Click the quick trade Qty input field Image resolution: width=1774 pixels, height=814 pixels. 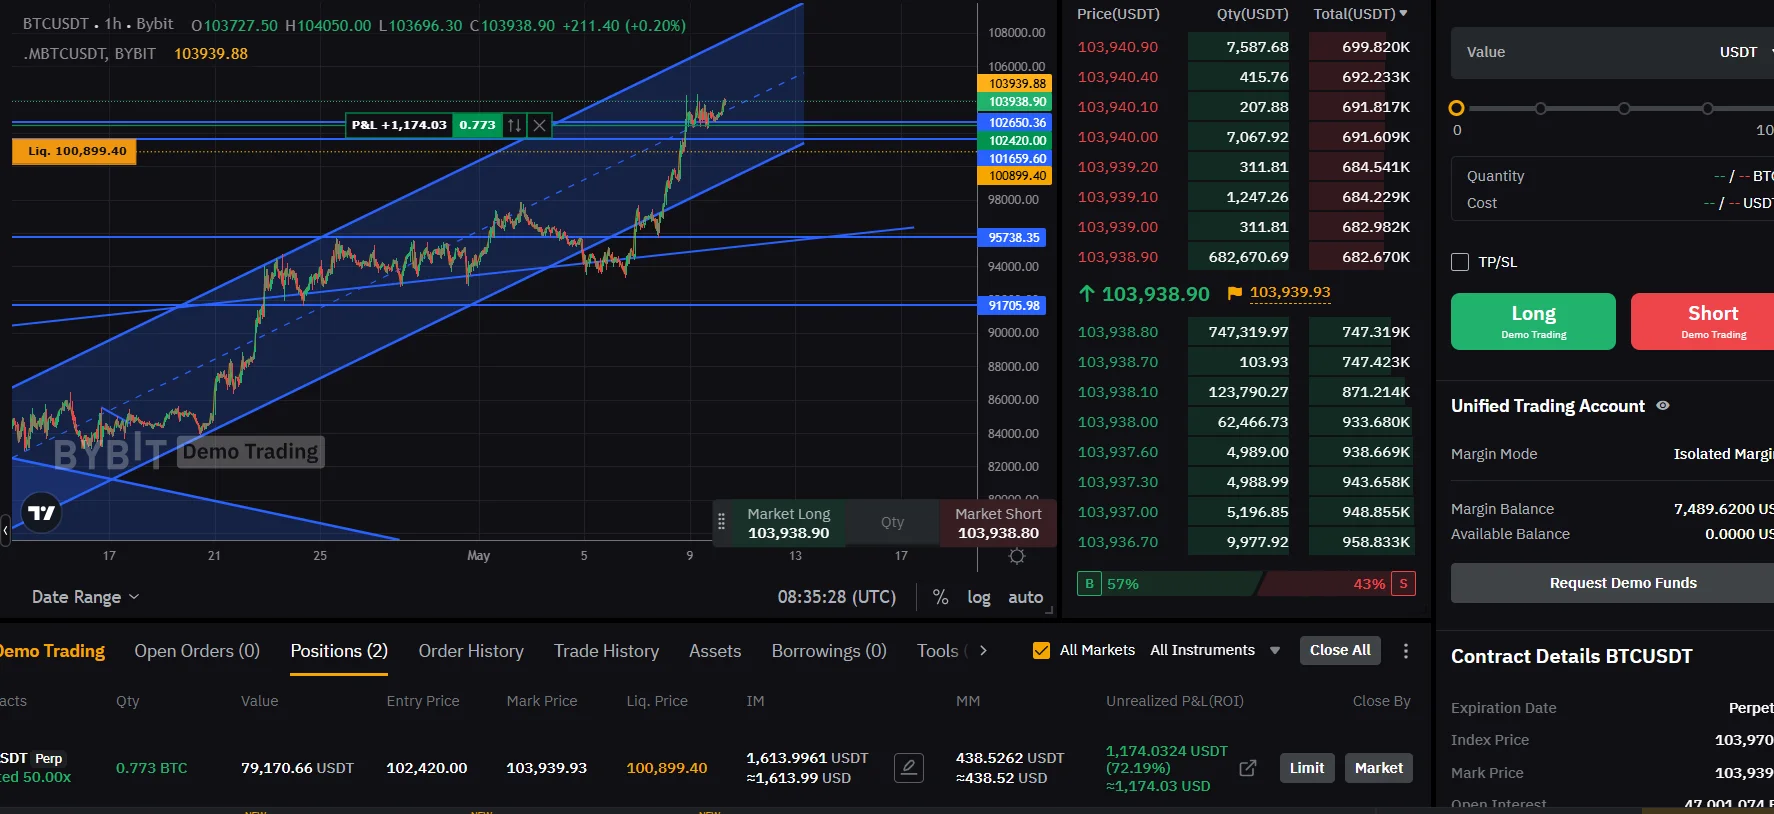tap(892, 522)
